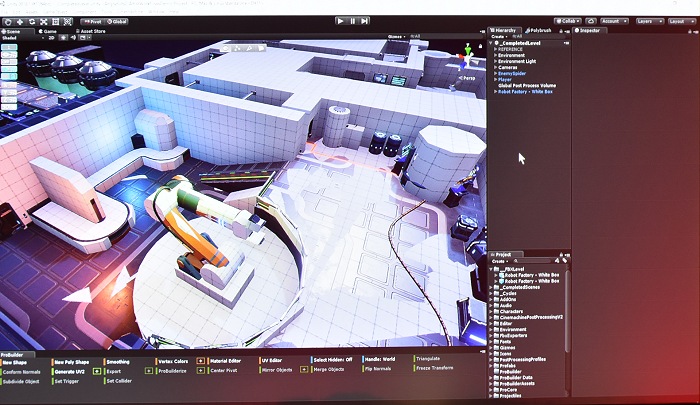Viewport: 700px width, 405px height.
Task: Select the combined Transform tool
Action: 68,21
